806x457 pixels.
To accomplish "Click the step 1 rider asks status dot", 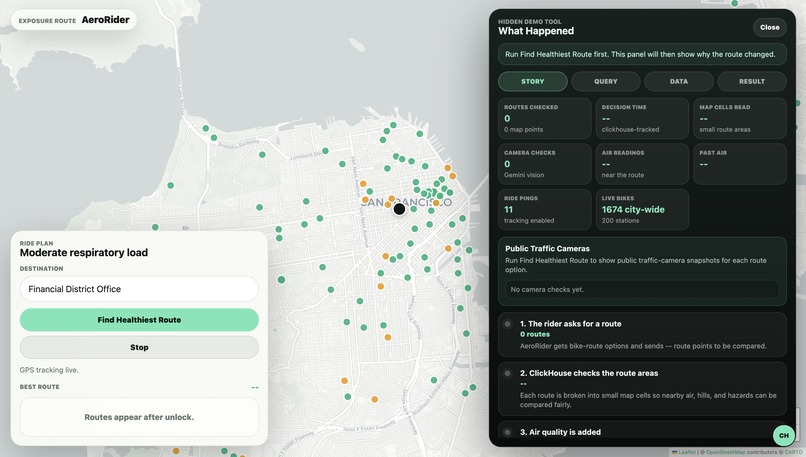I will pos(507,324).
